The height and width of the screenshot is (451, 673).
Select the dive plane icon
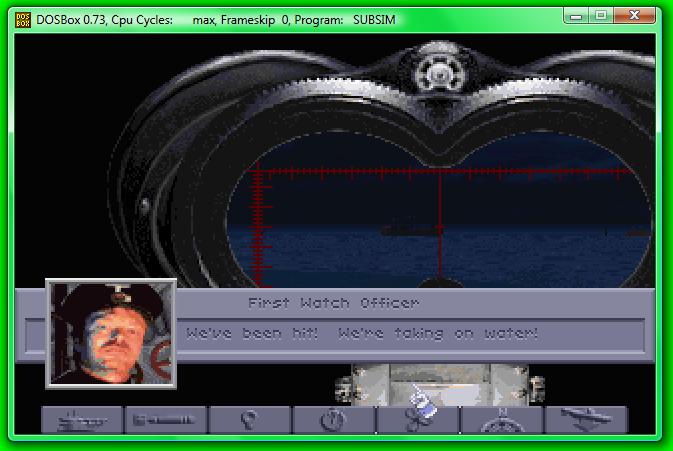pos(586,420)
